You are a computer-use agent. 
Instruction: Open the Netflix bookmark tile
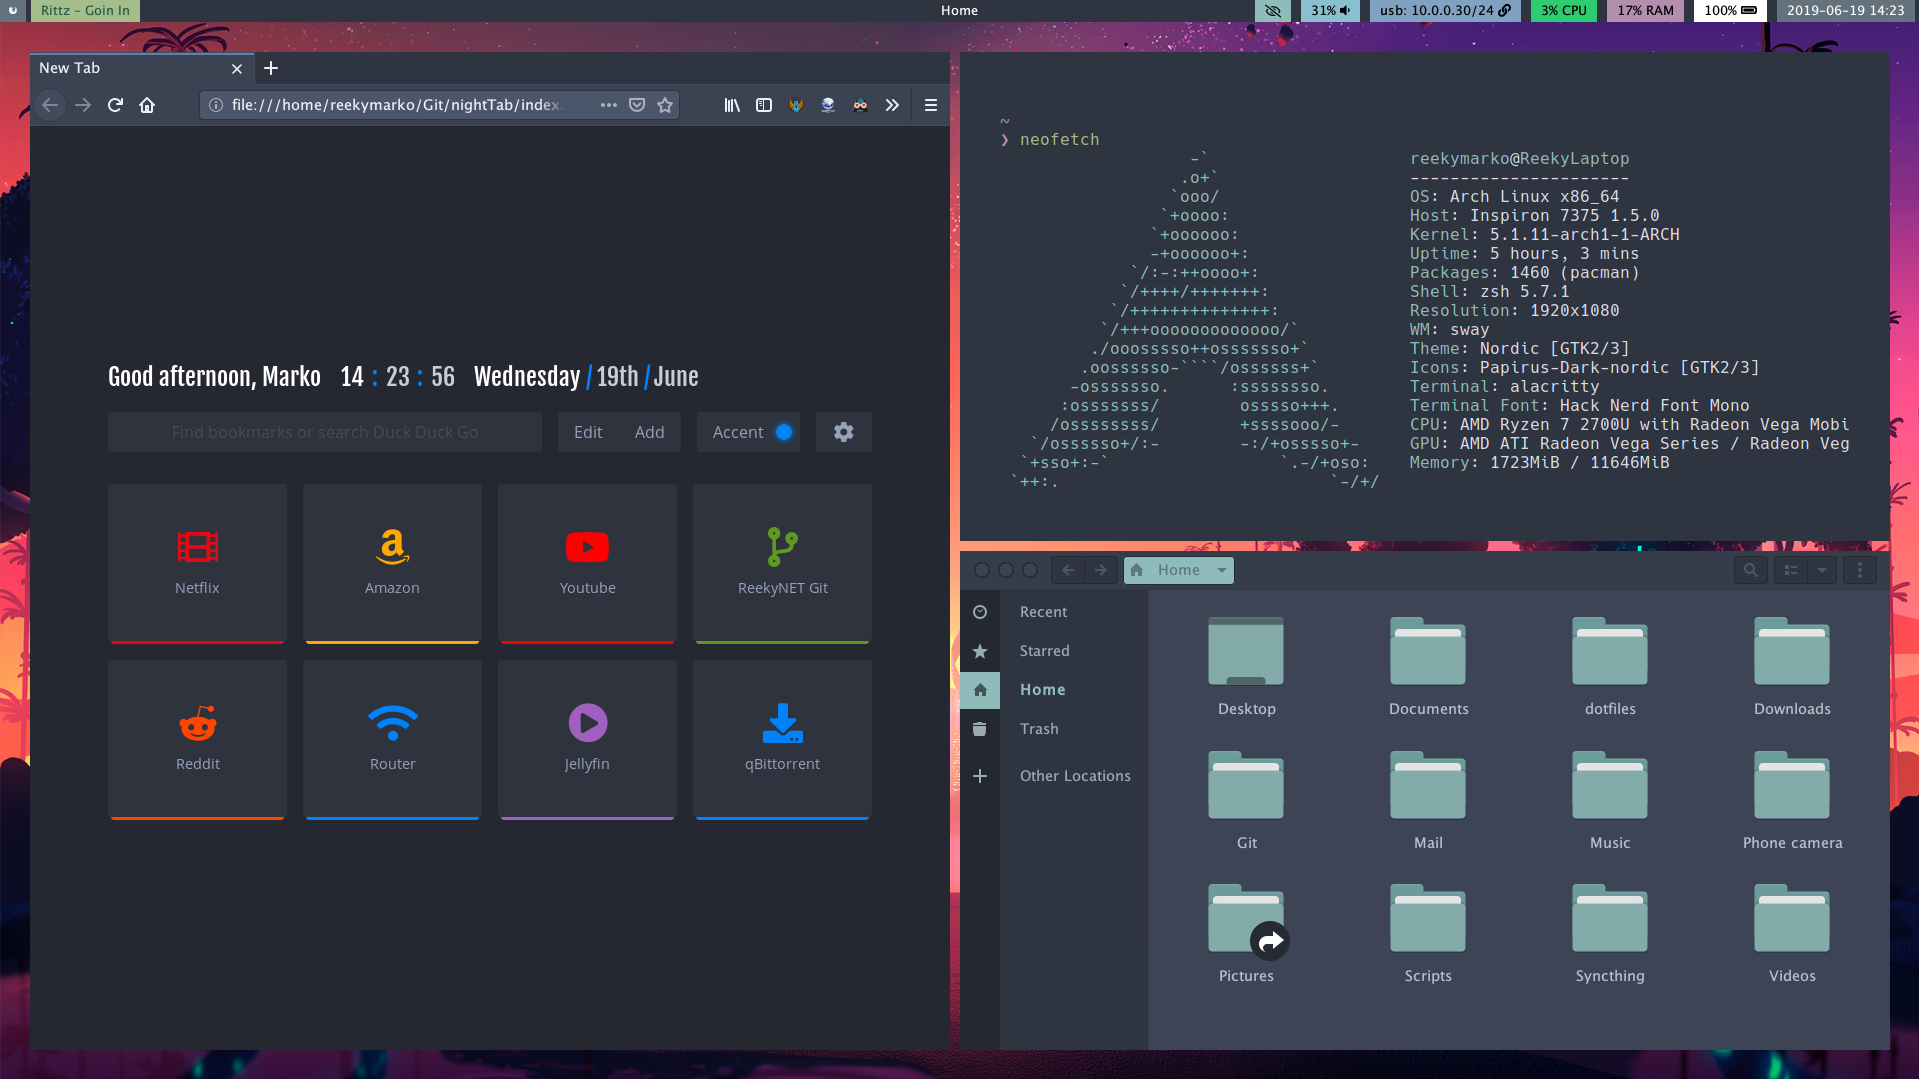pos(197,563)
